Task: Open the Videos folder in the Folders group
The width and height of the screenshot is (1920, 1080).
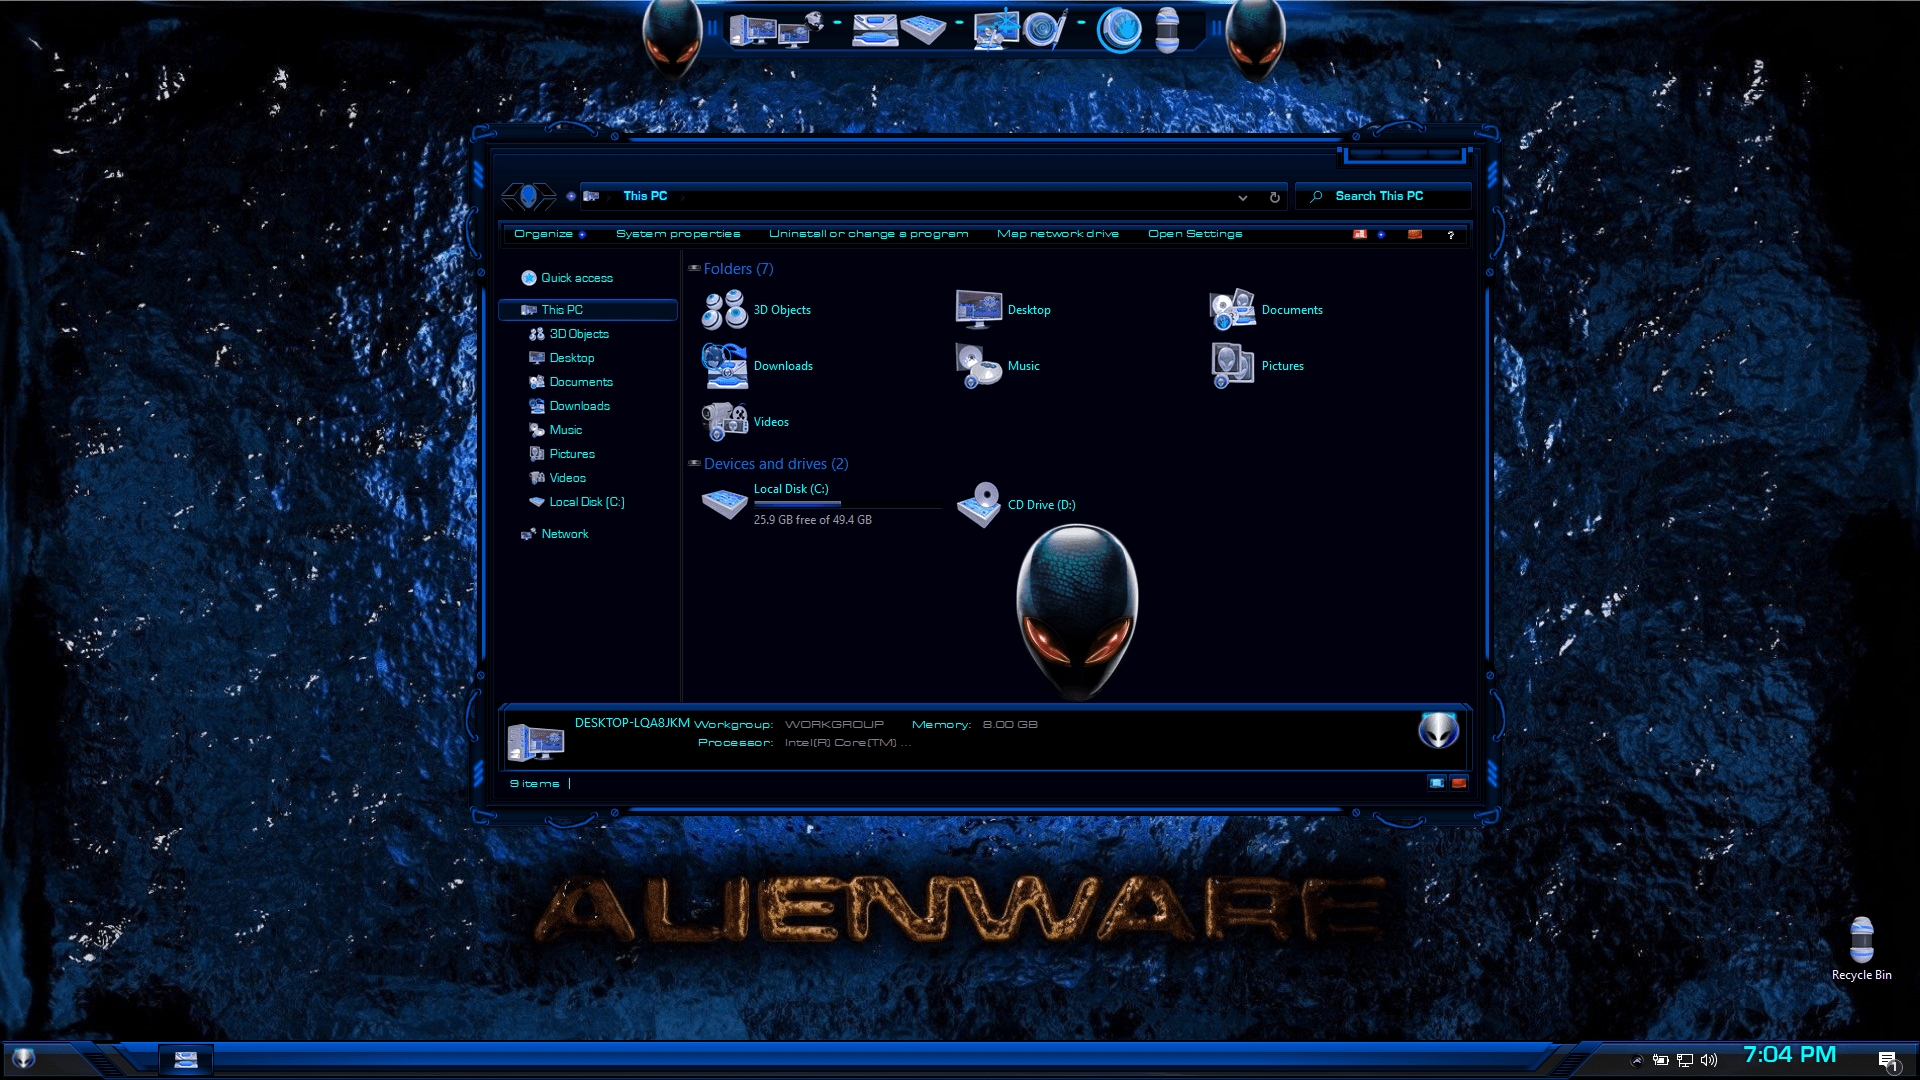Action: point(724,422)
